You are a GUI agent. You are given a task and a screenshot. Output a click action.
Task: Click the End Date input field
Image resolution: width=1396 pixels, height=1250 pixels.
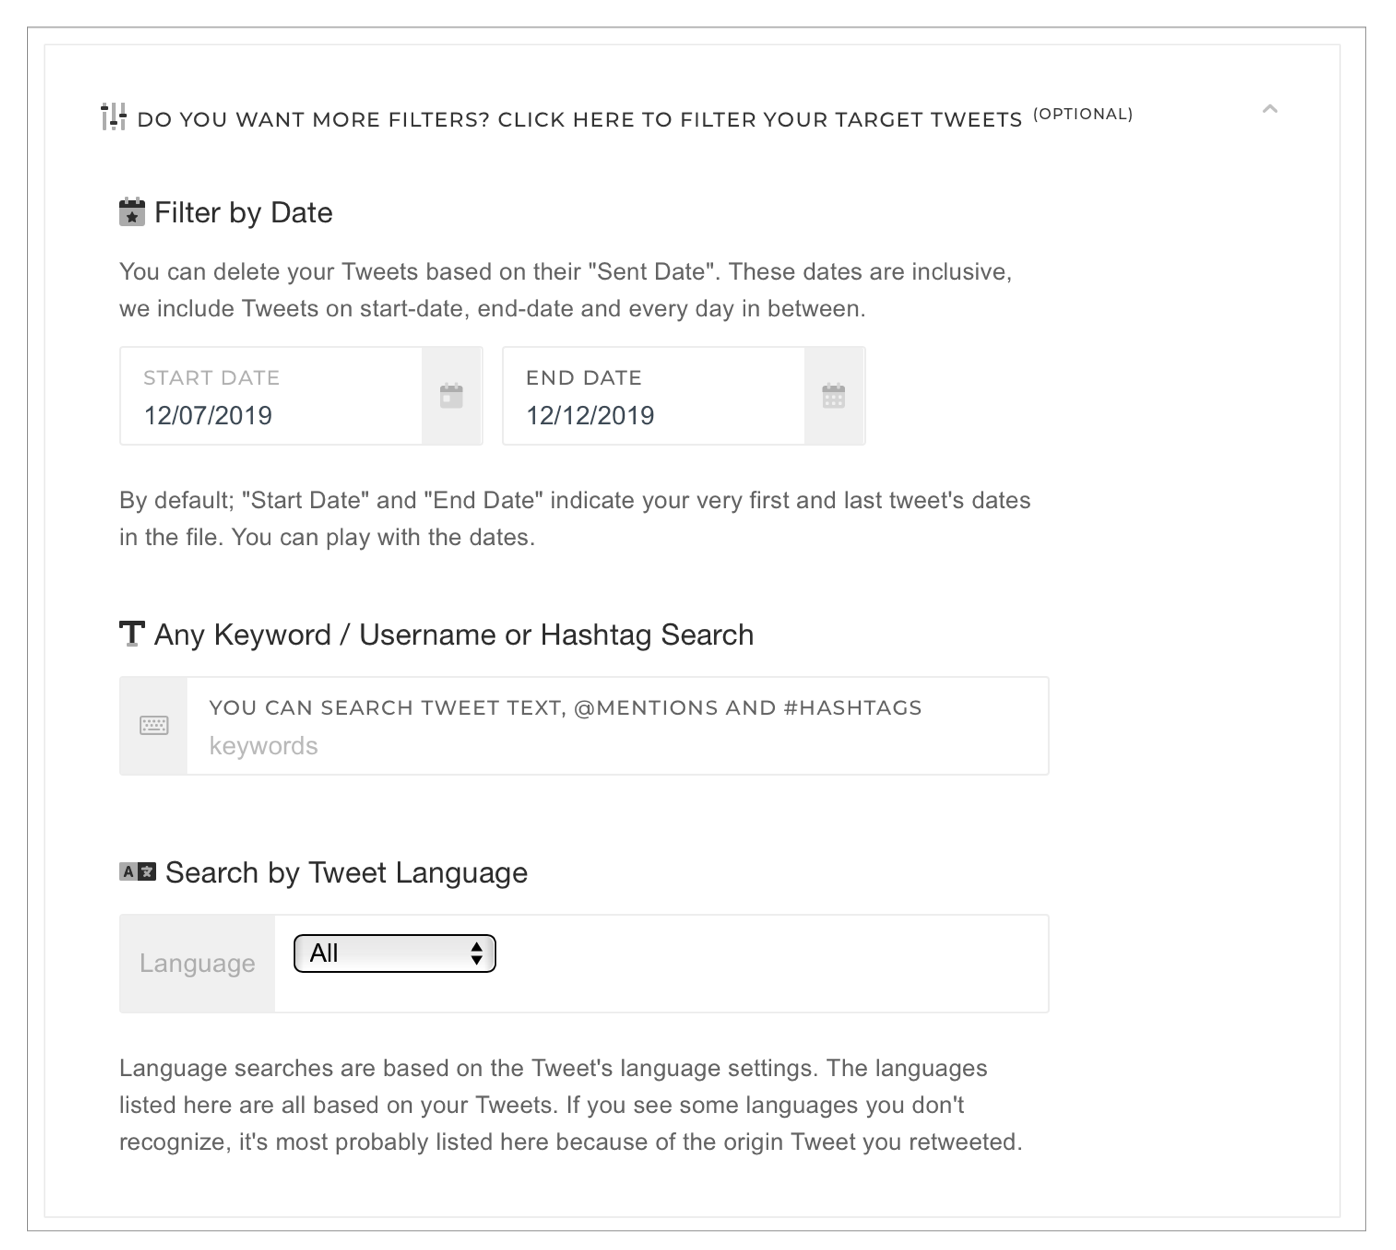(x=652, y=415)
